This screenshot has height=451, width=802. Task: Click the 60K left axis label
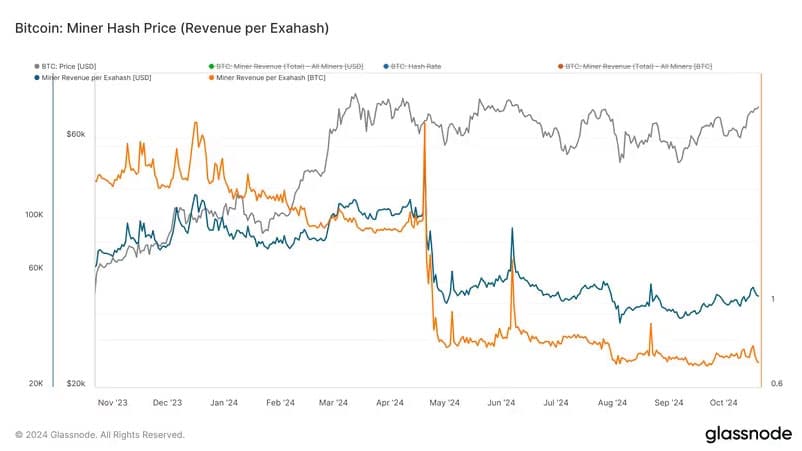click(x=36, y=268)
